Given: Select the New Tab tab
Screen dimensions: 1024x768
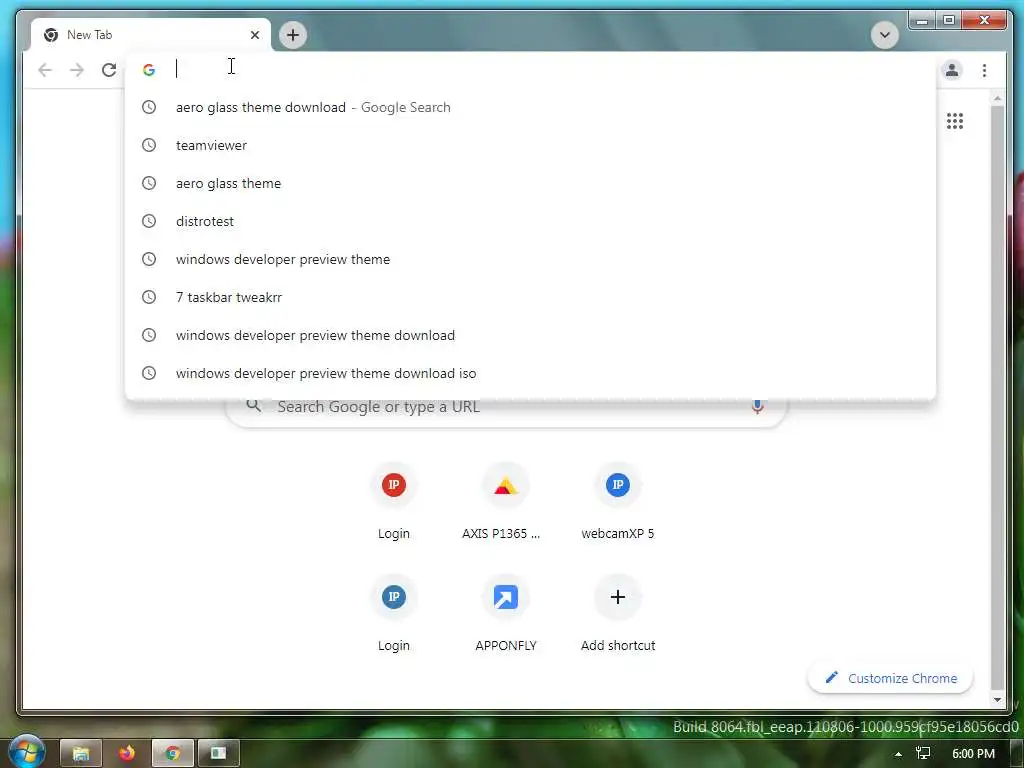Looking at the screenshot, I should (150, 35).
